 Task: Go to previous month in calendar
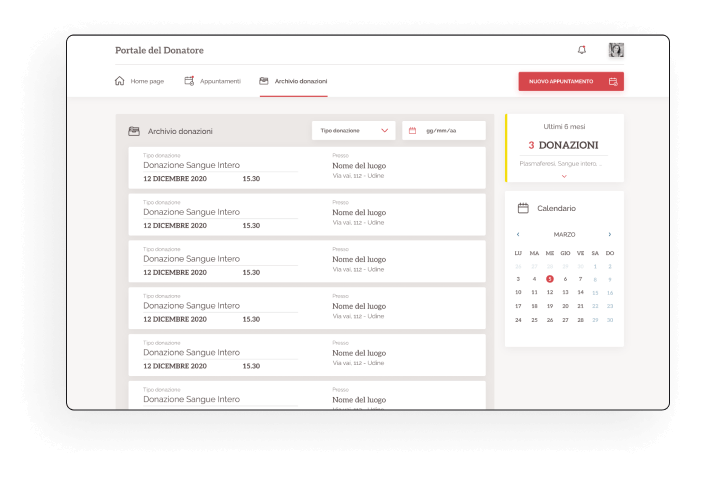point(518,234)
